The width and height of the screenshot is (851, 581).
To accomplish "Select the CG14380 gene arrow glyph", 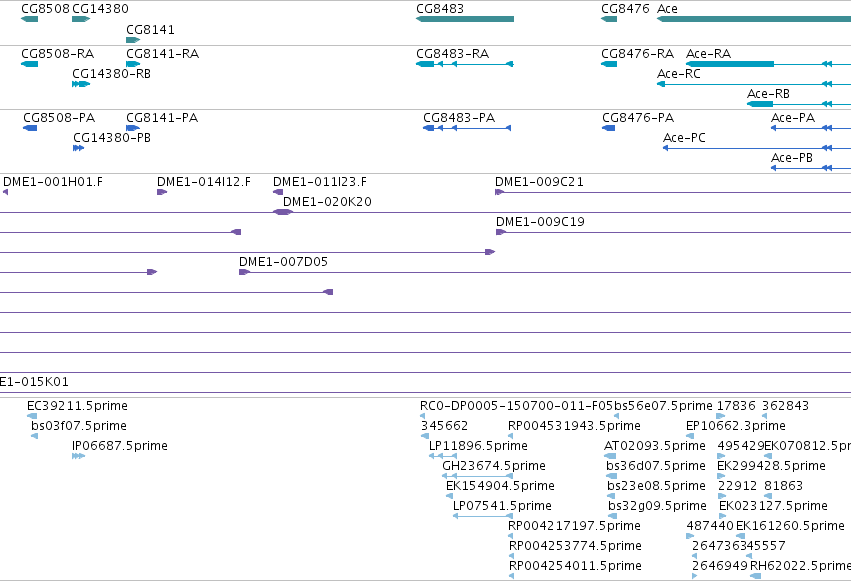I will click(x=81, y=19).
